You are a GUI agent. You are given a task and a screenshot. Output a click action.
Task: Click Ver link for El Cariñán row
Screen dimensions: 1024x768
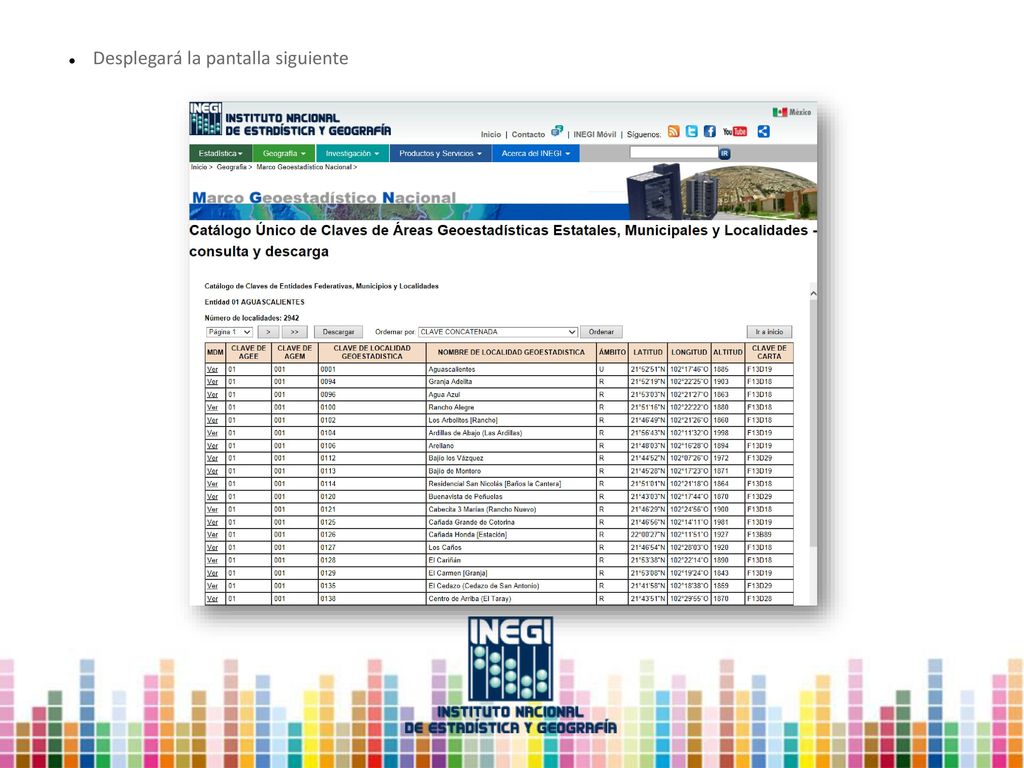[212, 560]
